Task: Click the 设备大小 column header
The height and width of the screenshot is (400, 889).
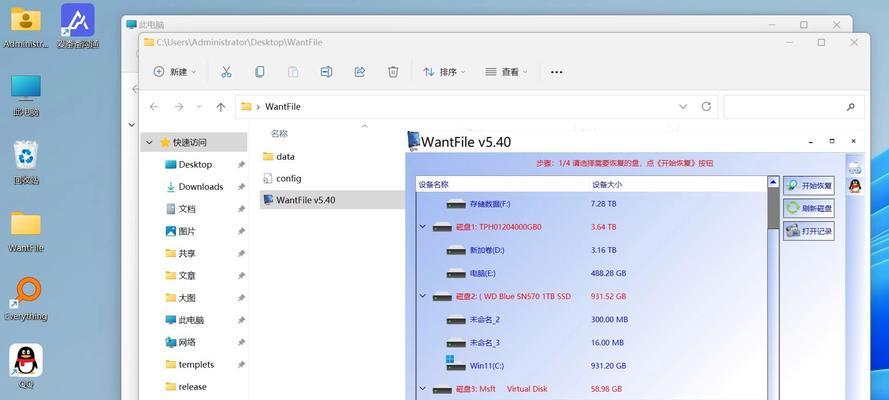Action: pos(678,184)
